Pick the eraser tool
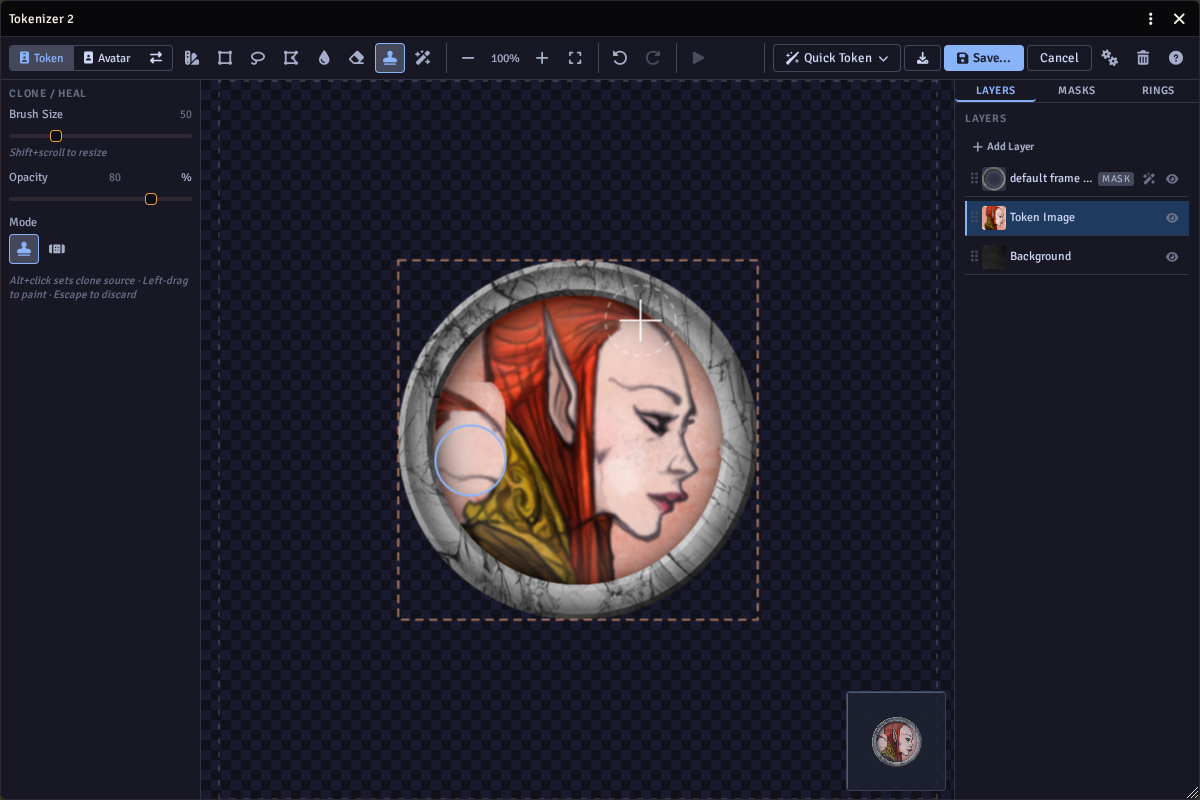The width and height of the screenshot is (1200, 800). [357, 58]
